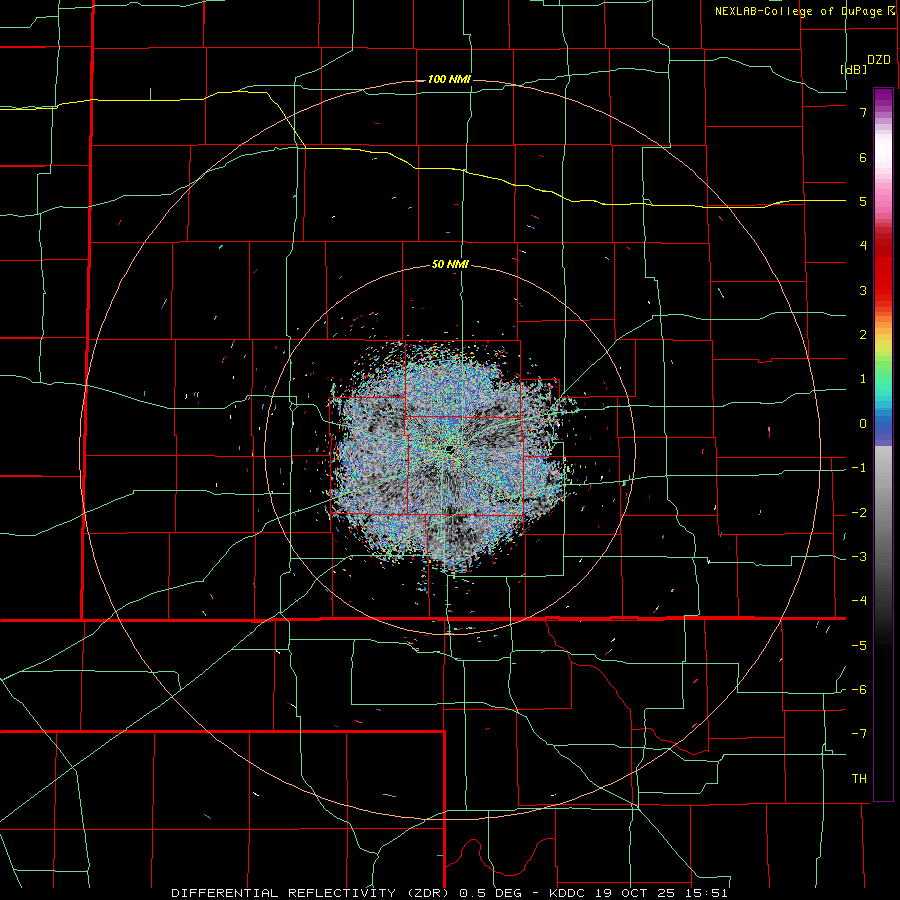Click scale value 3 on legend
The image size is (900, 900).
863,290
